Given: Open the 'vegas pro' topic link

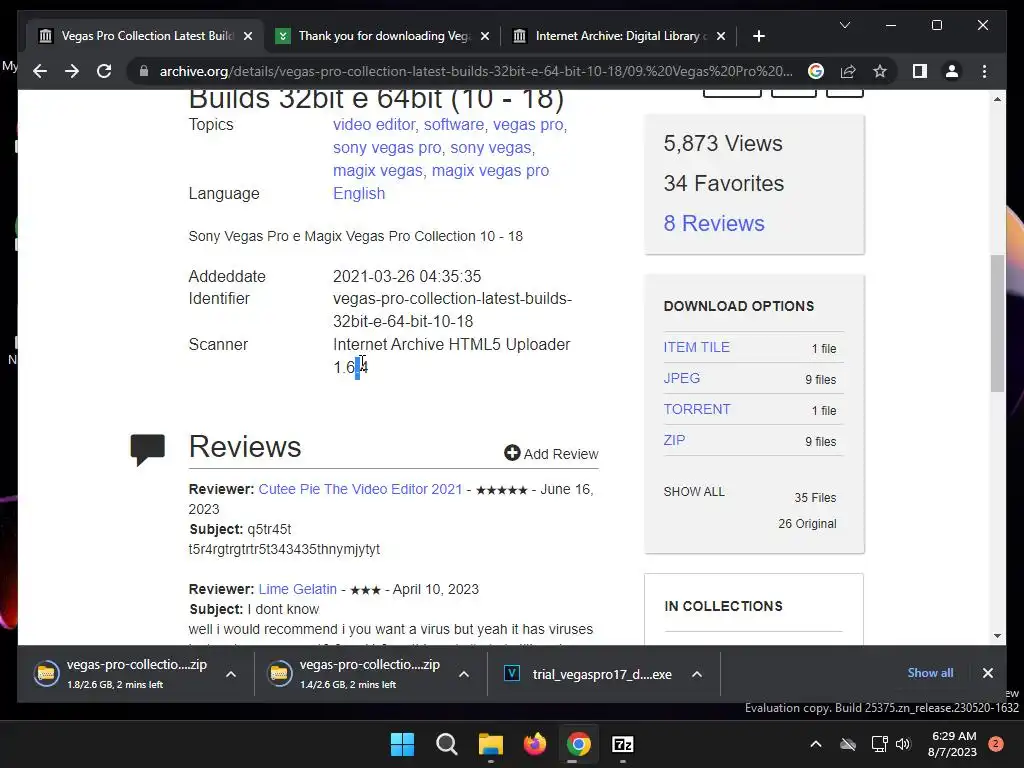Looking at the screenshot, I should (528, 124).
